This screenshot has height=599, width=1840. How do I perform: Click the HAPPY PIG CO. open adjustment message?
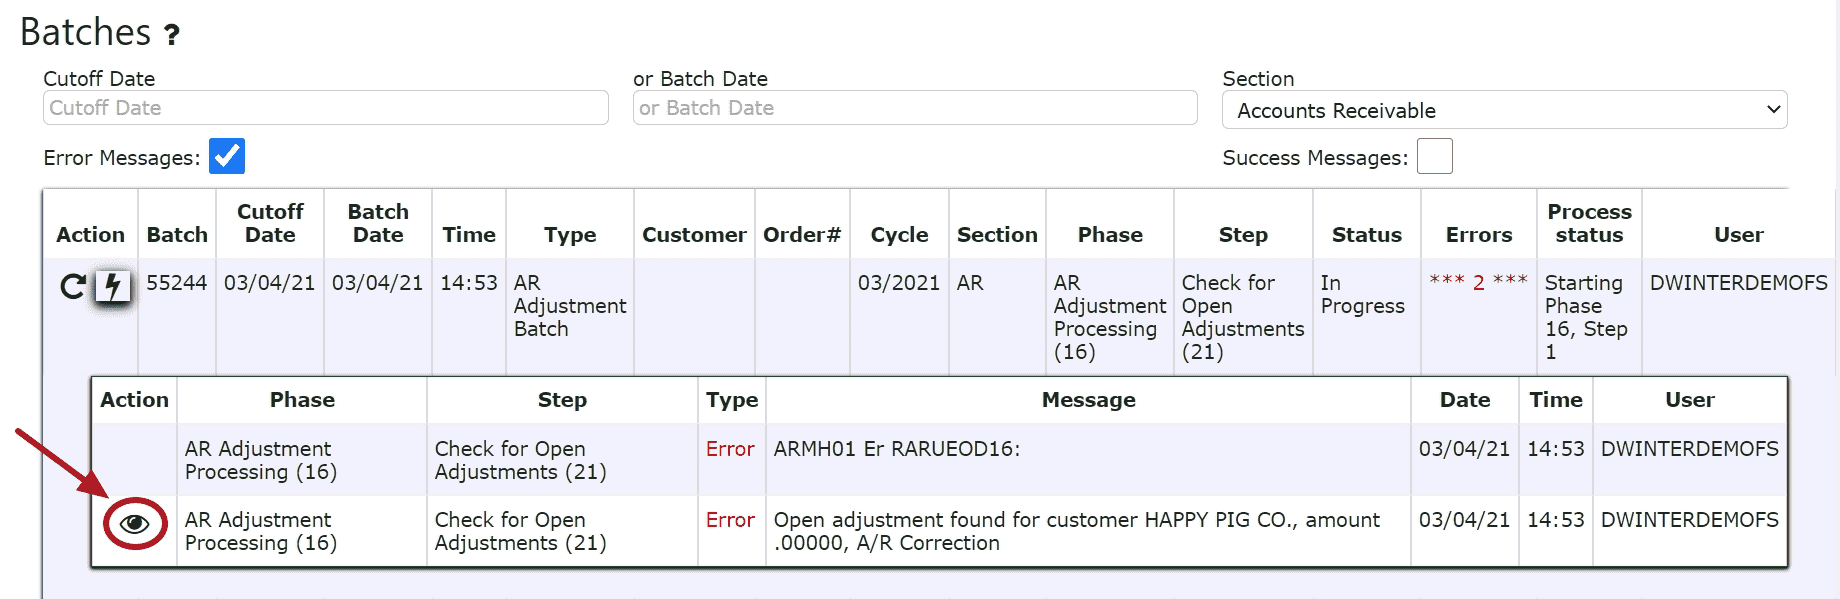(1077, 531)
